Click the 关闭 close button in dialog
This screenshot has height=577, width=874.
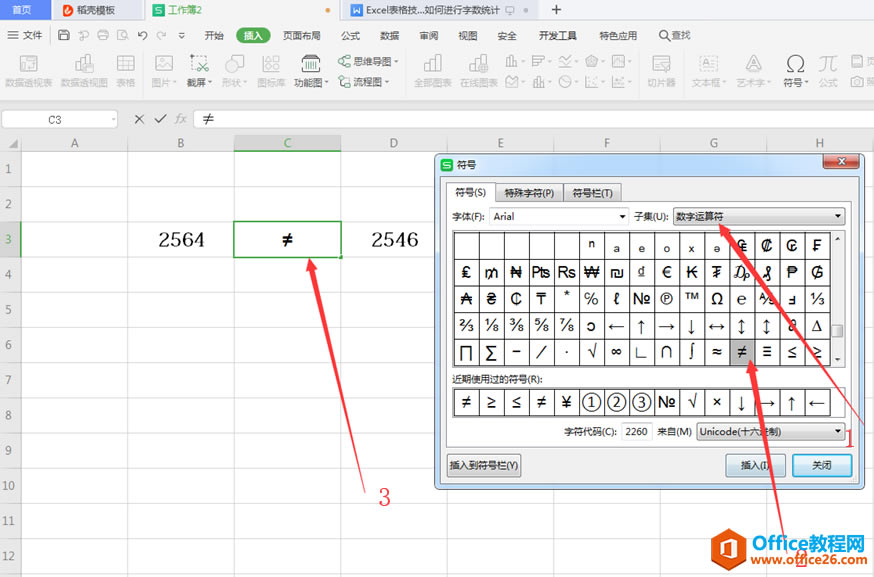coord(822,465)
